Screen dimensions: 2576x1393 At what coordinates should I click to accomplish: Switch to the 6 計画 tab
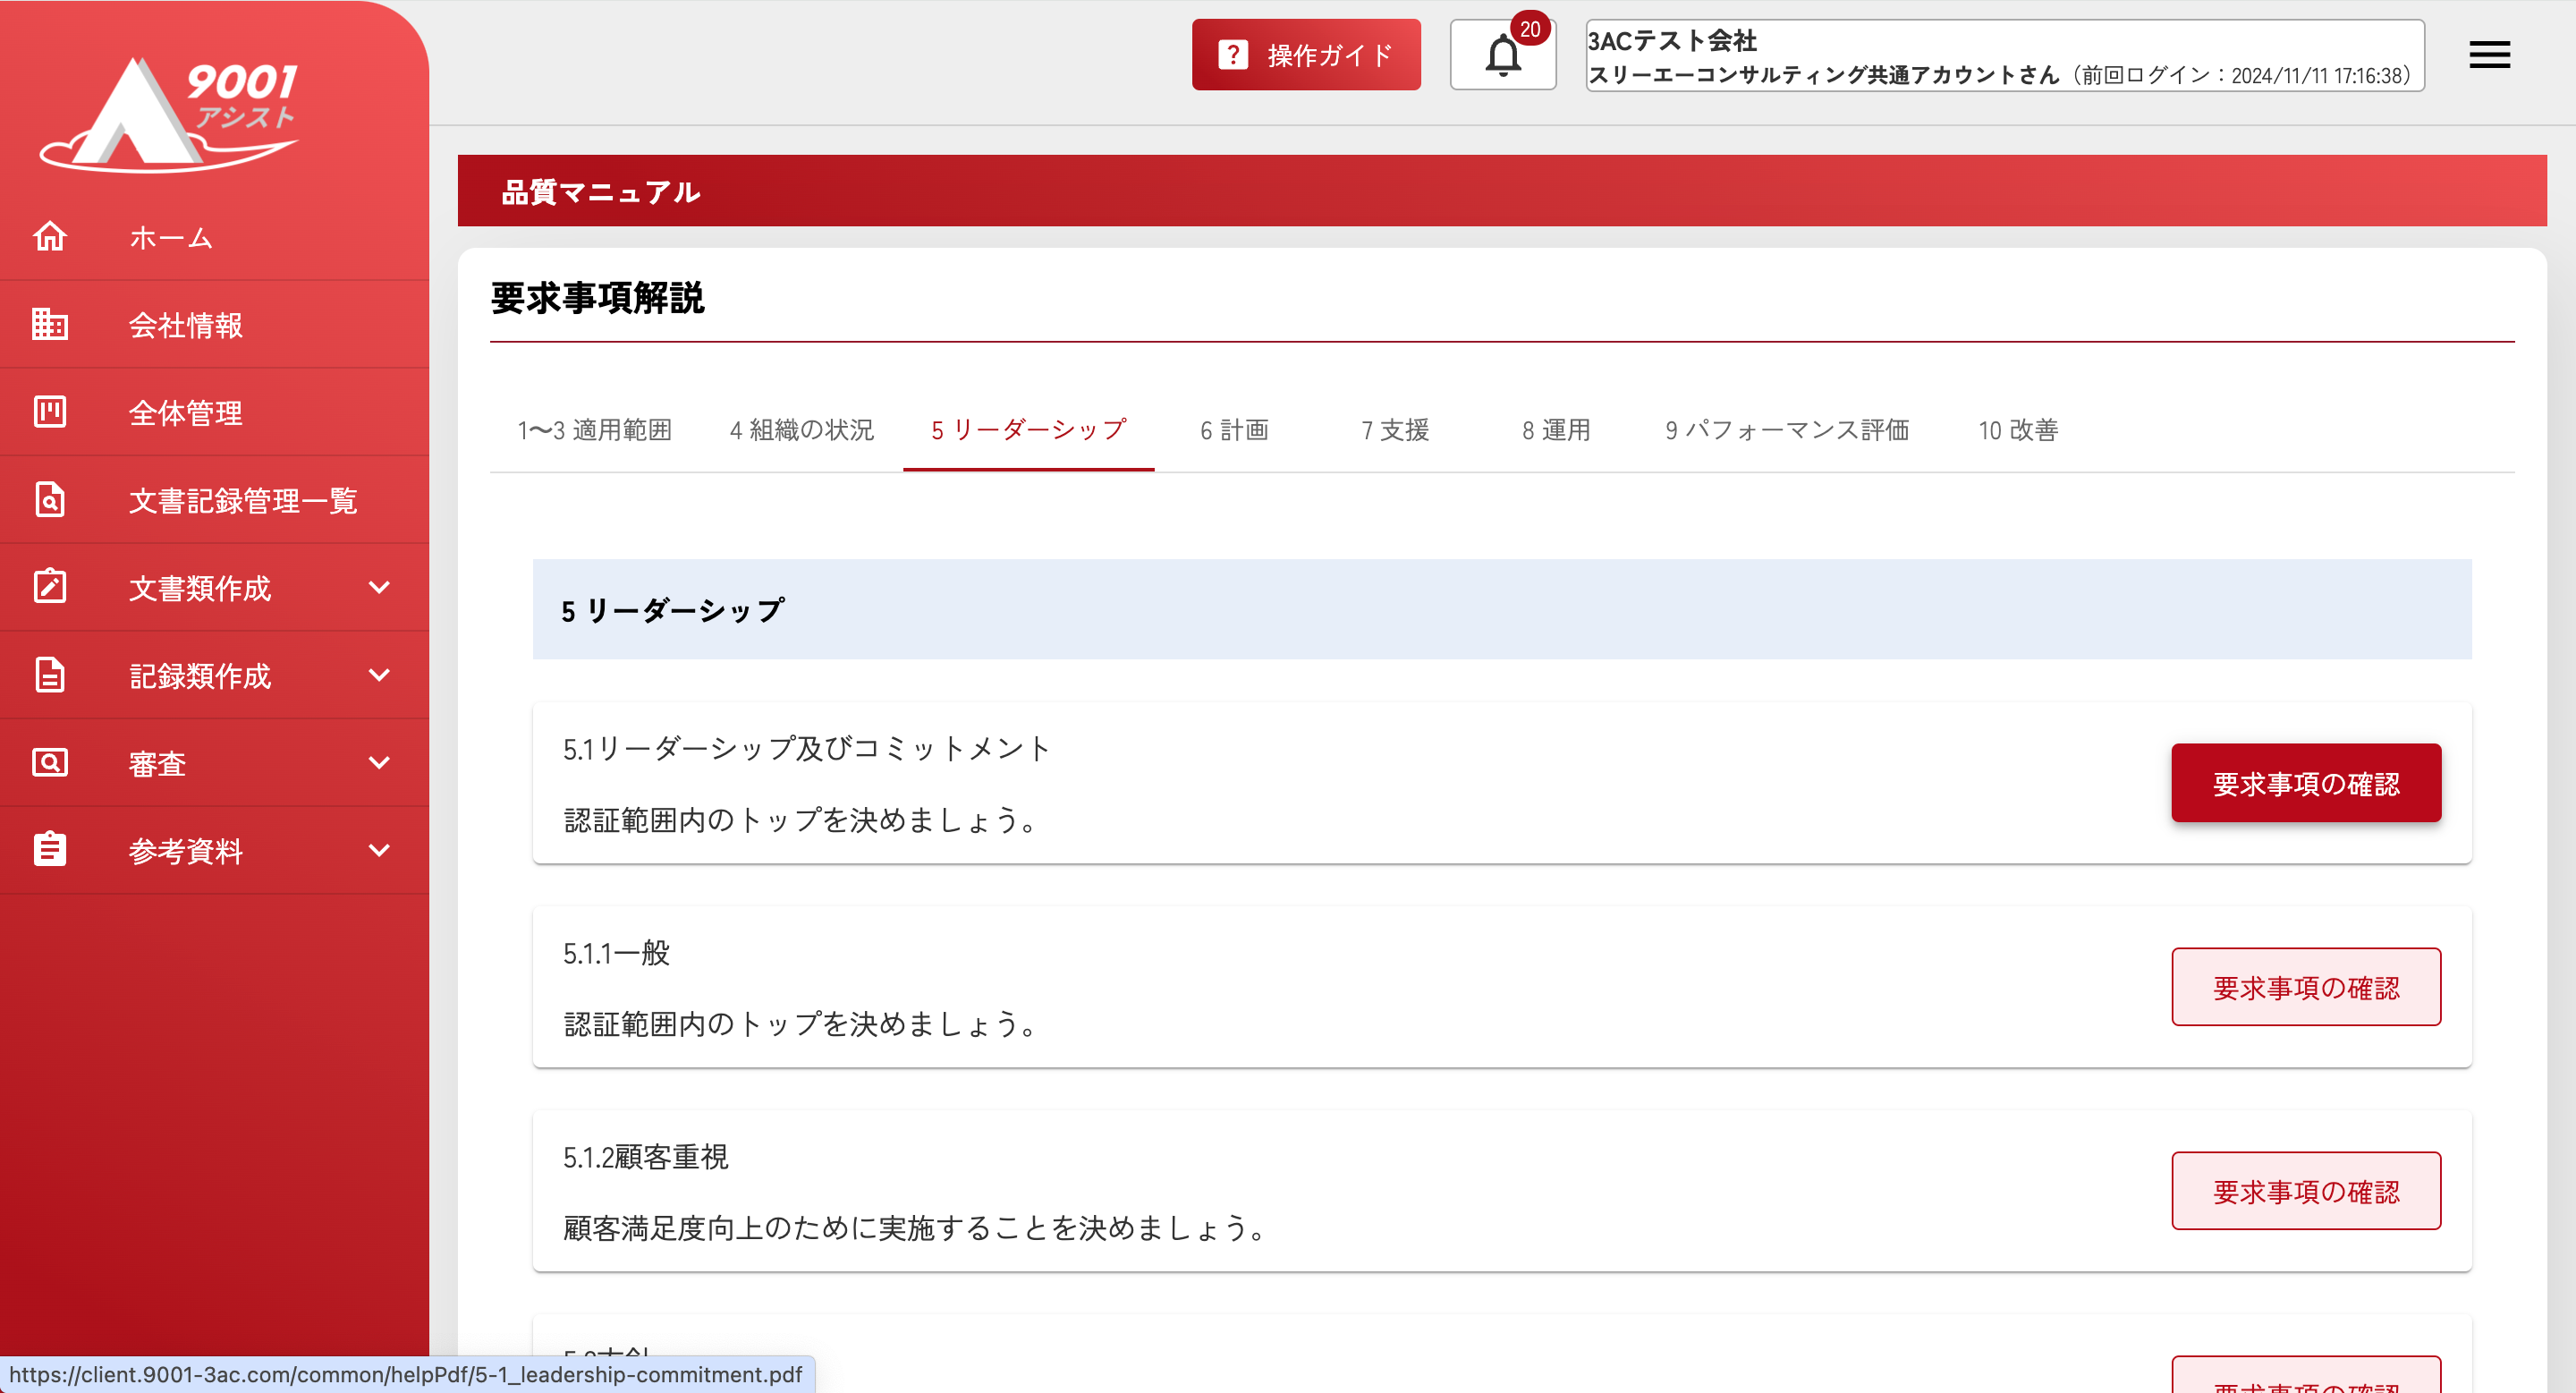pyautogui.click(x=1234, y=430)
